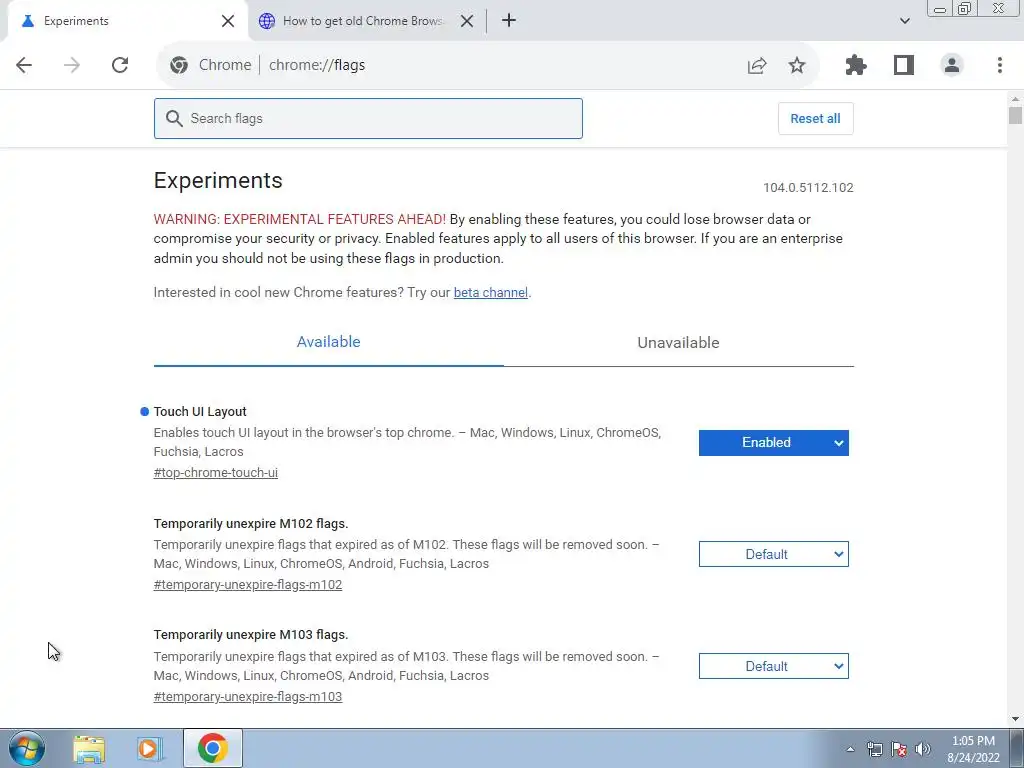Click Temporarily unexpire M103 flags heading
This screenshot has width=1024, height=768.
(251, 635)
